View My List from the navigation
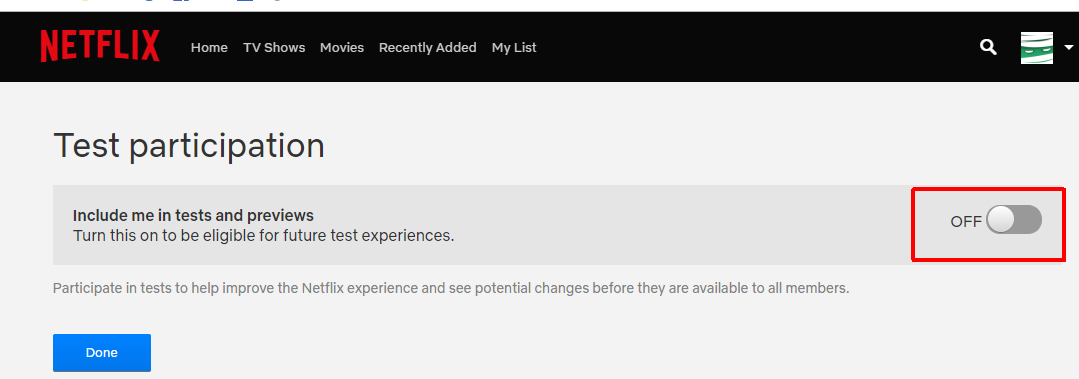 coord(514,47)
